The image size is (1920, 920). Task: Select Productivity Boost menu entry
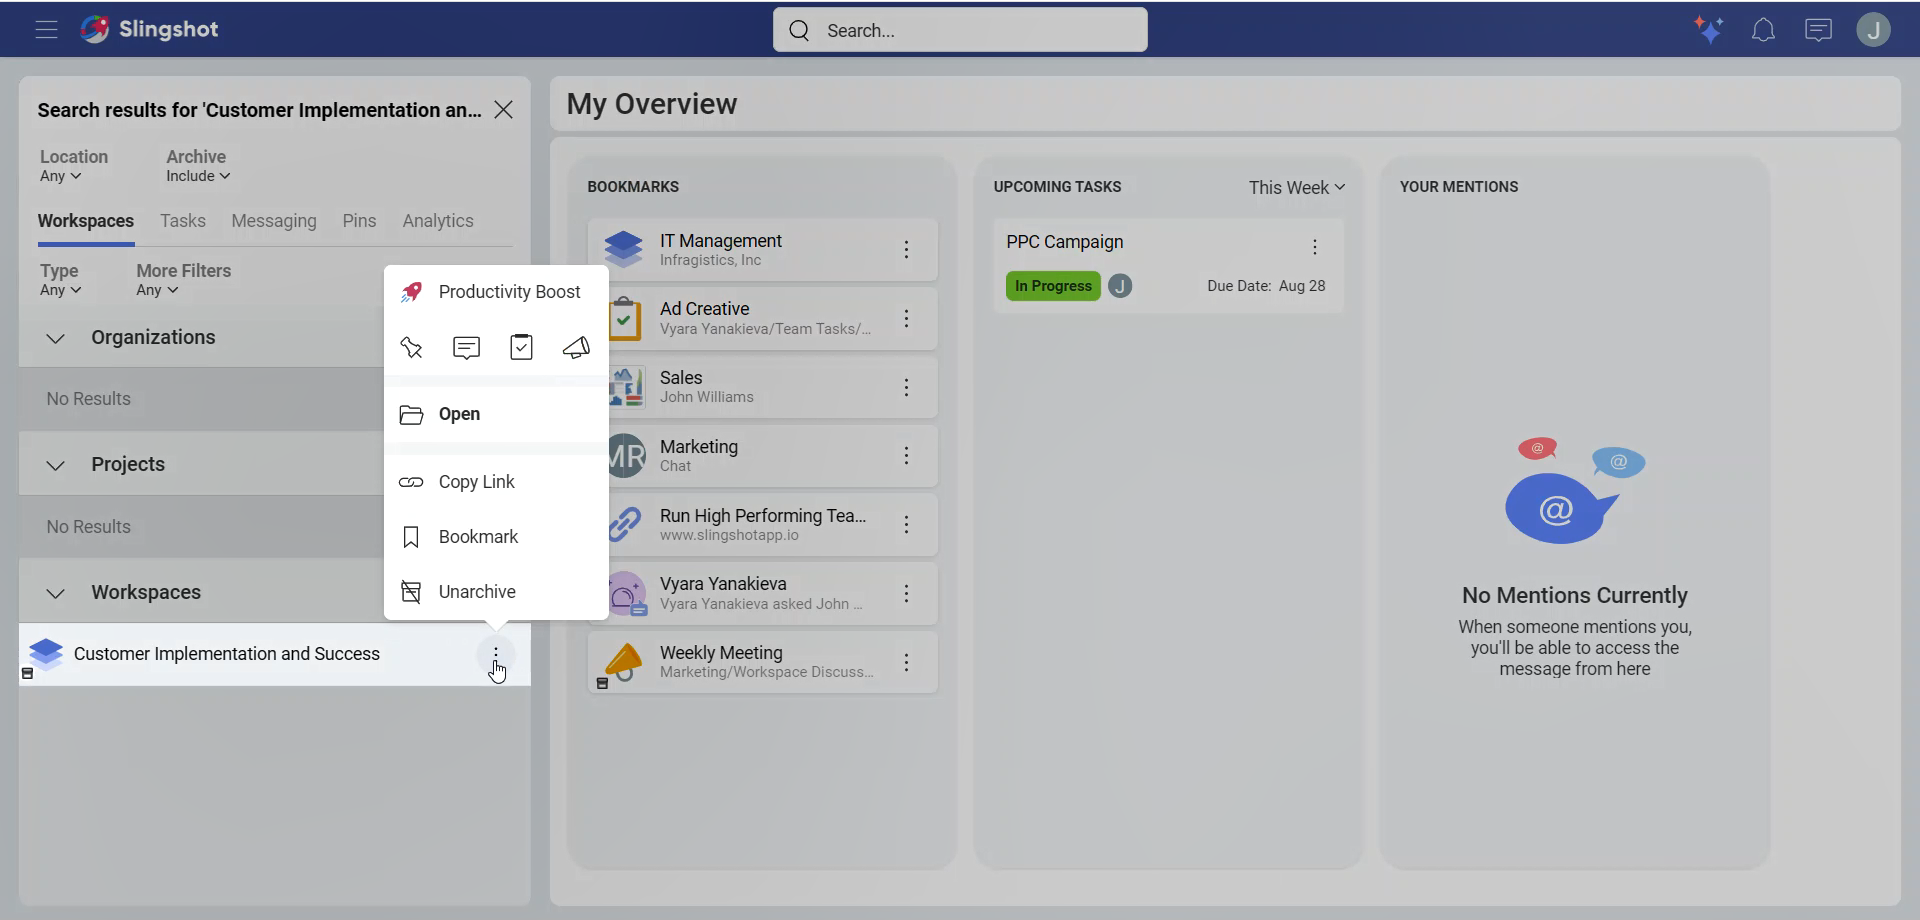point(496,292)
